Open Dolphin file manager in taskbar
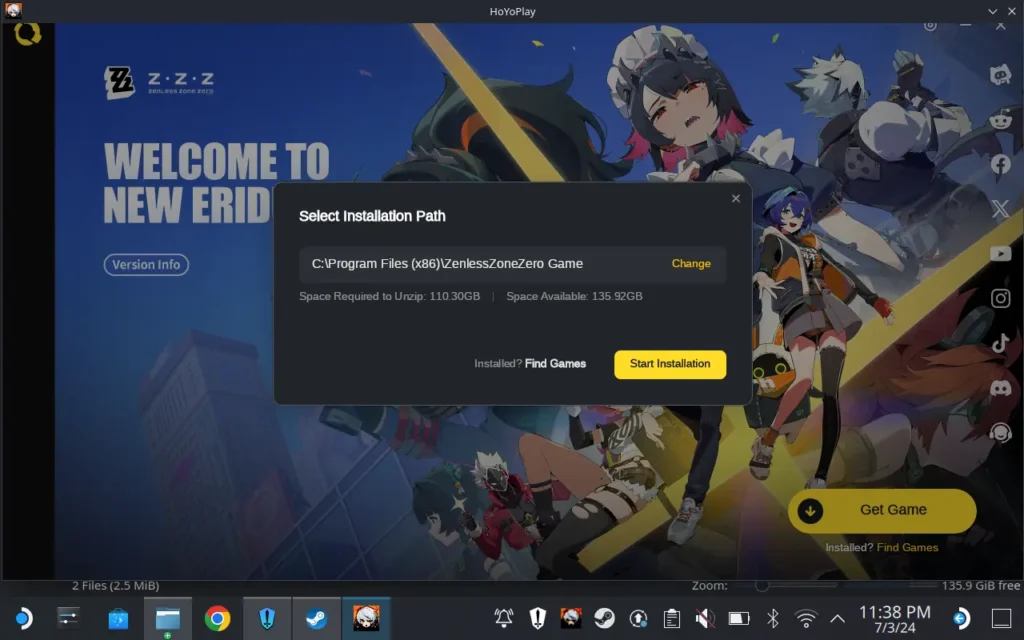1024x640 pixels. pyautogui.click(x=168, y=618)
